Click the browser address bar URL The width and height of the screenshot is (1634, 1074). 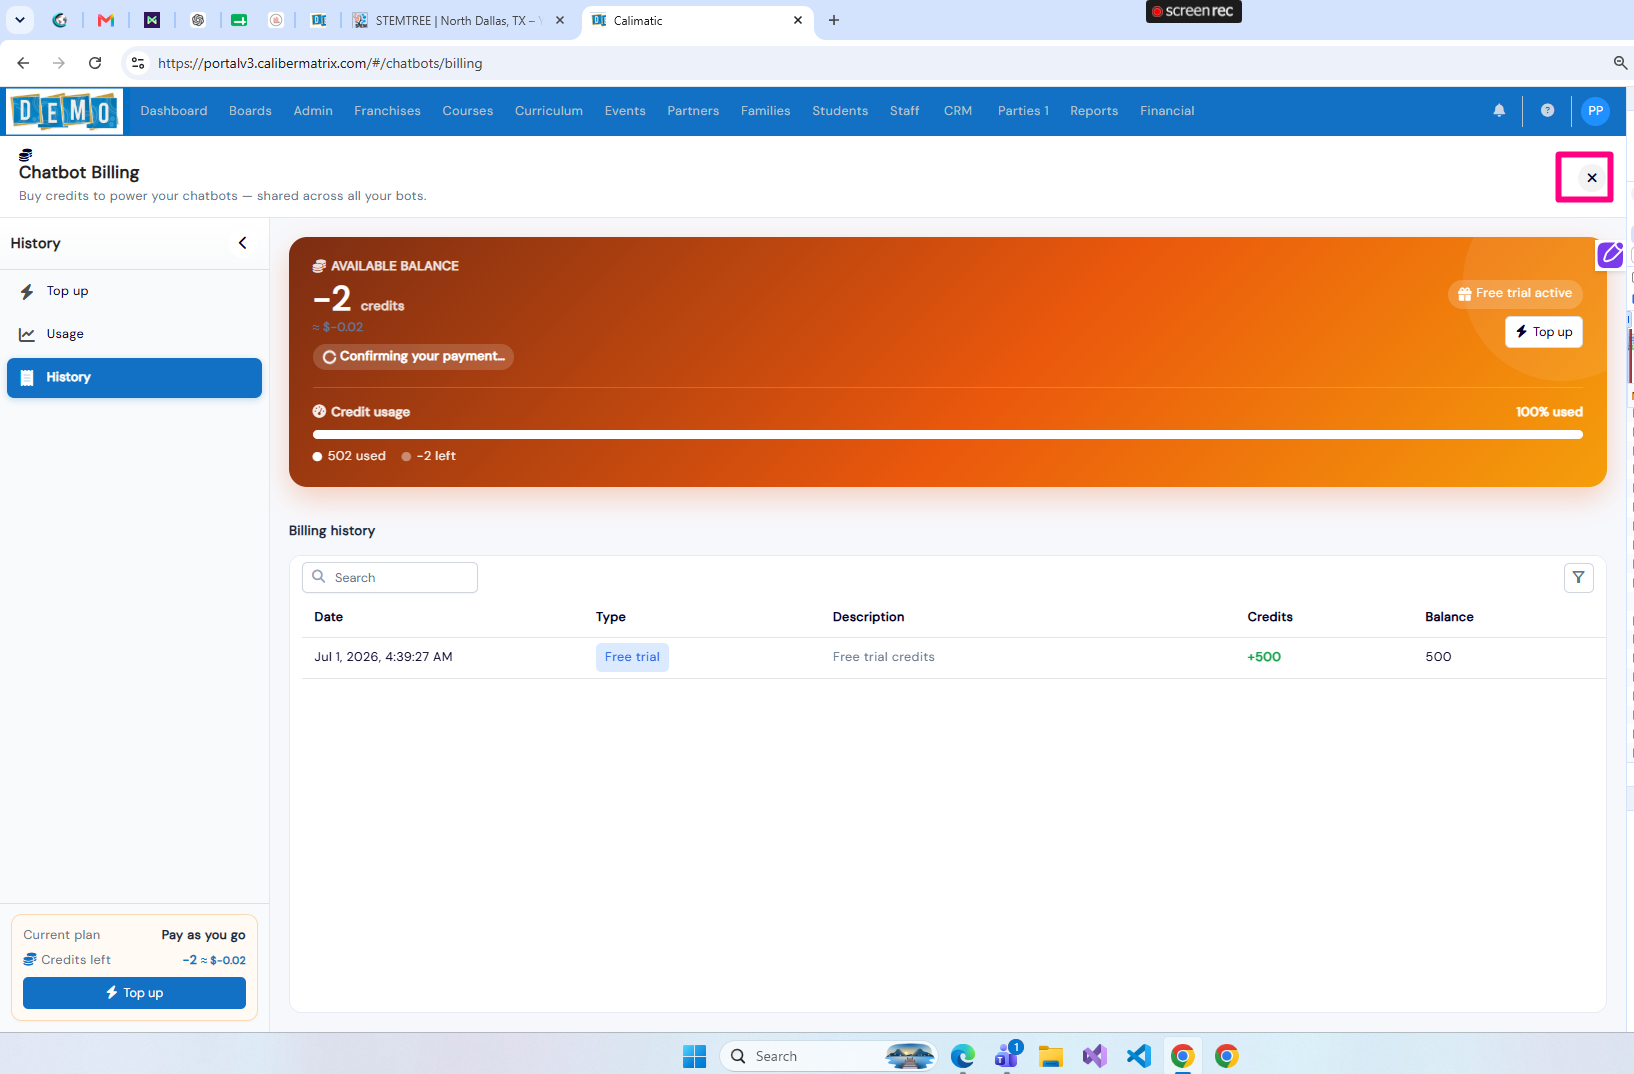(320, 63)
